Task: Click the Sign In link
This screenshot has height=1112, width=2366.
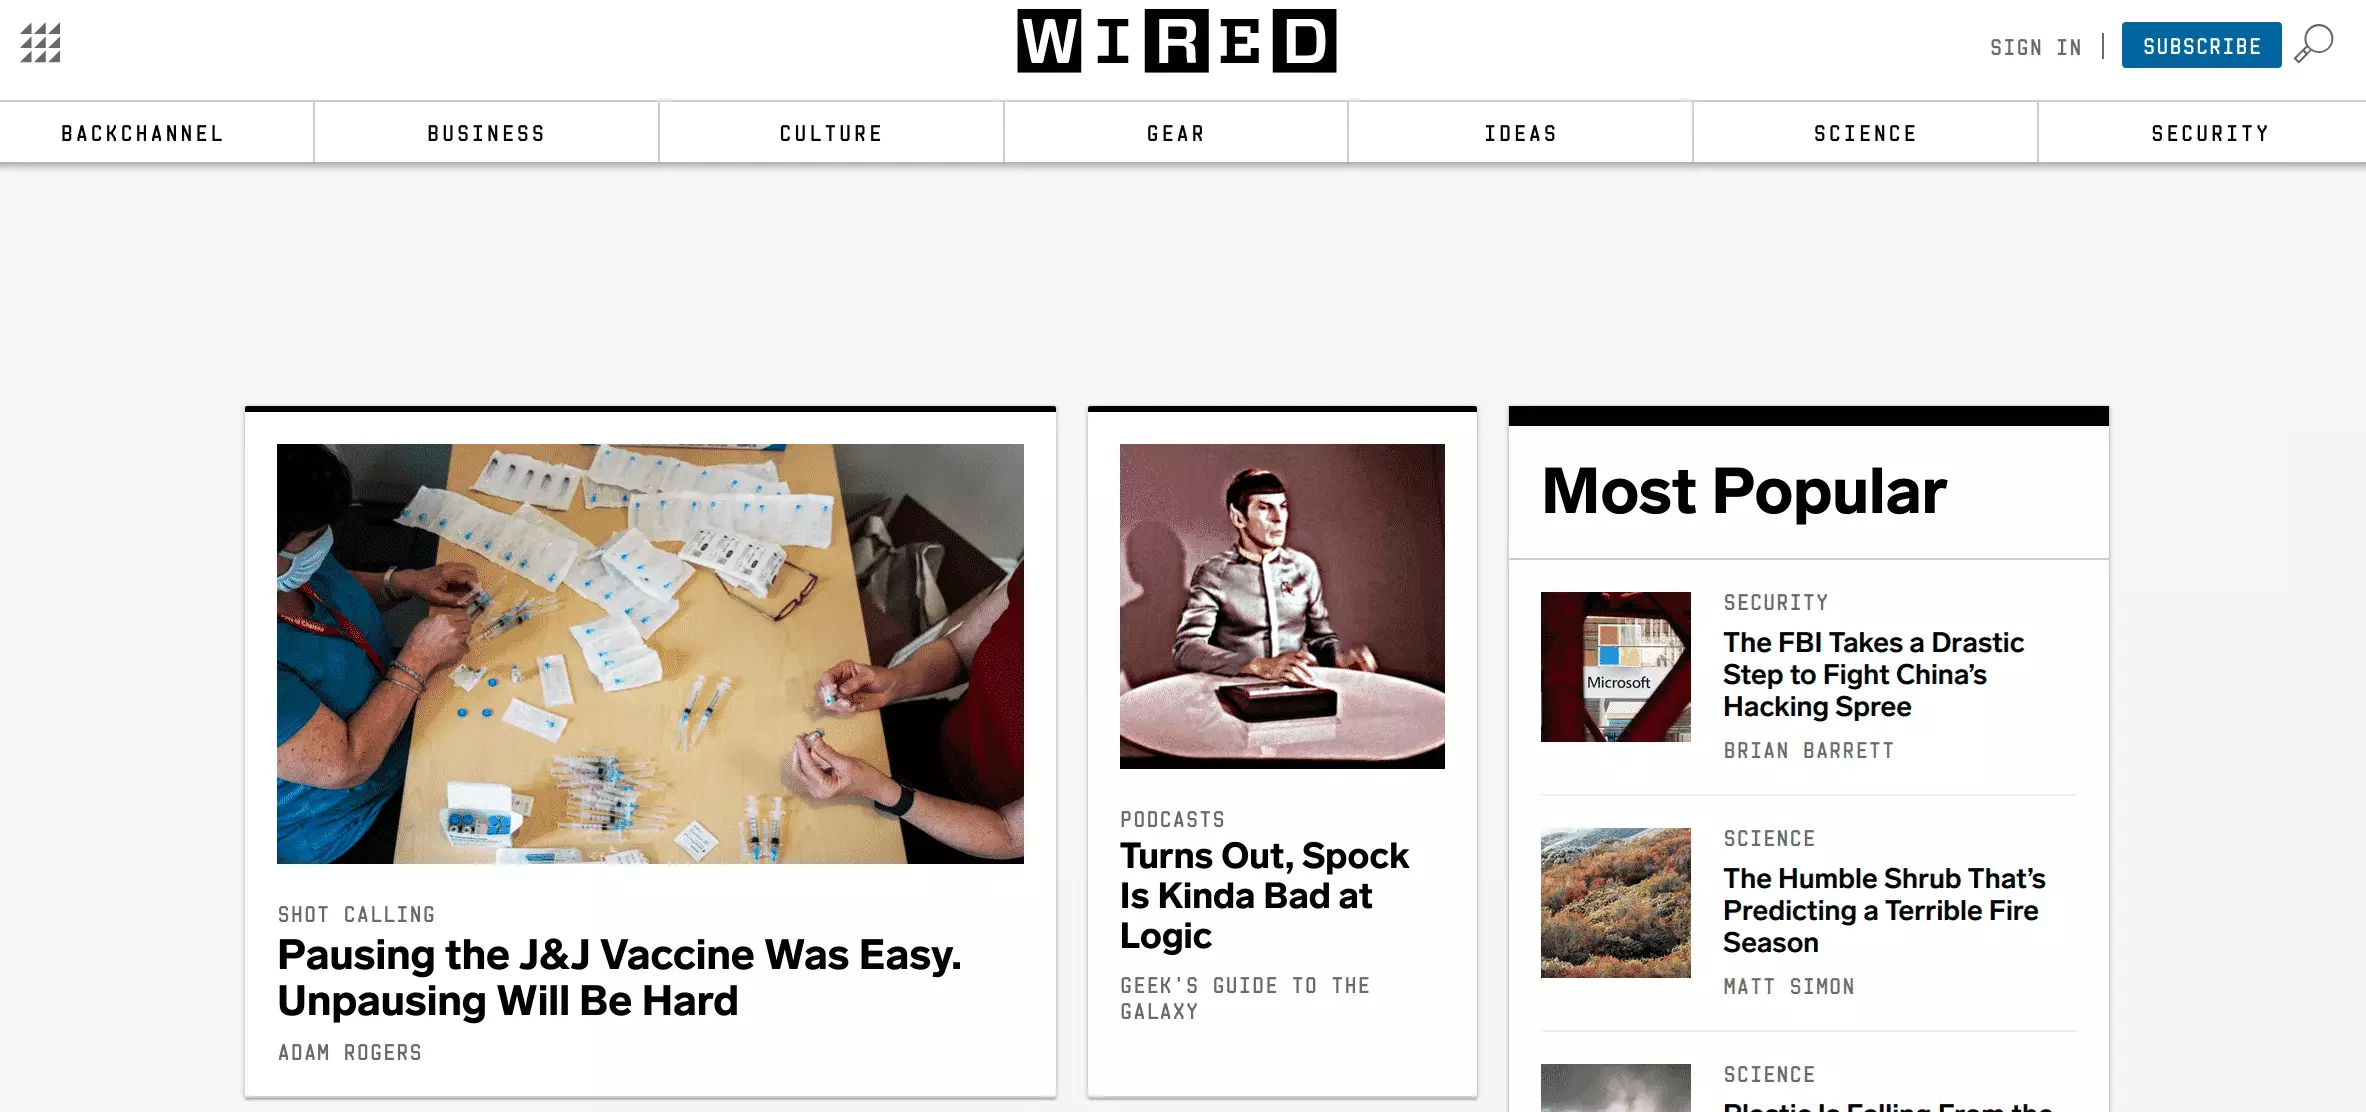Action: (x=2035, y=47)
